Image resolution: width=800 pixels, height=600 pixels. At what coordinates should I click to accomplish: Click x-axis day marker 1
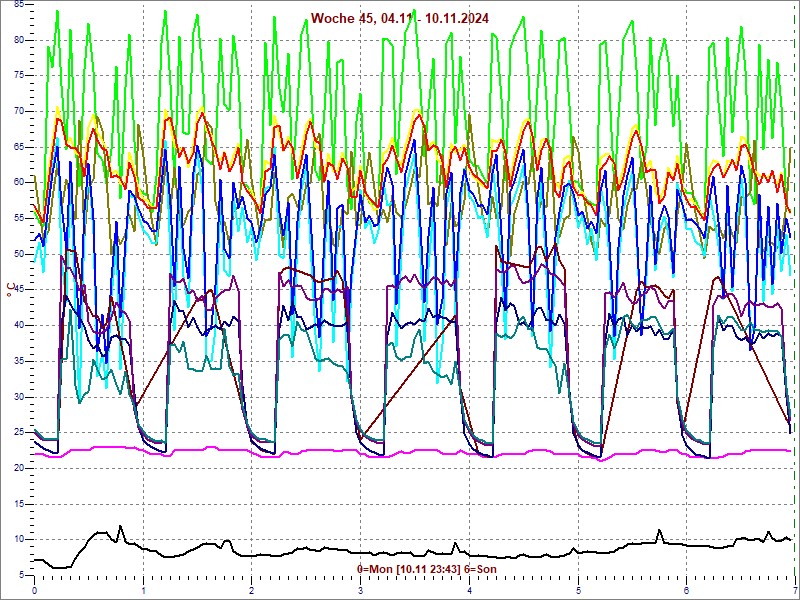coord(144,591)
